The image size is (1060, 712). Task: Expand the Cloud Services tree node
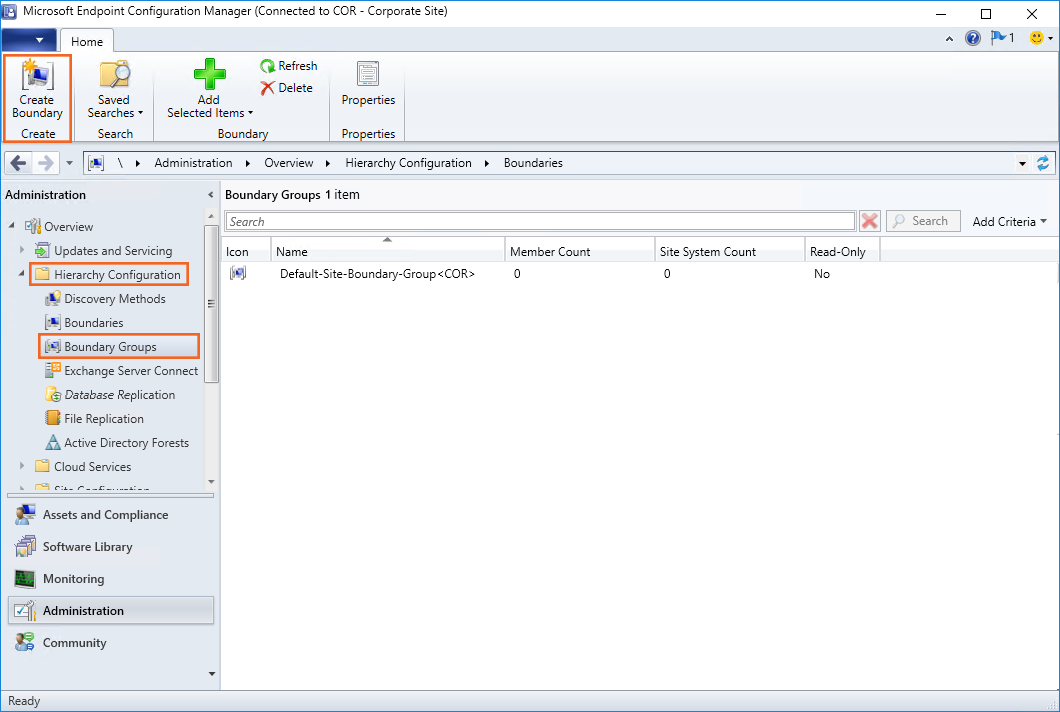[23, 466]
